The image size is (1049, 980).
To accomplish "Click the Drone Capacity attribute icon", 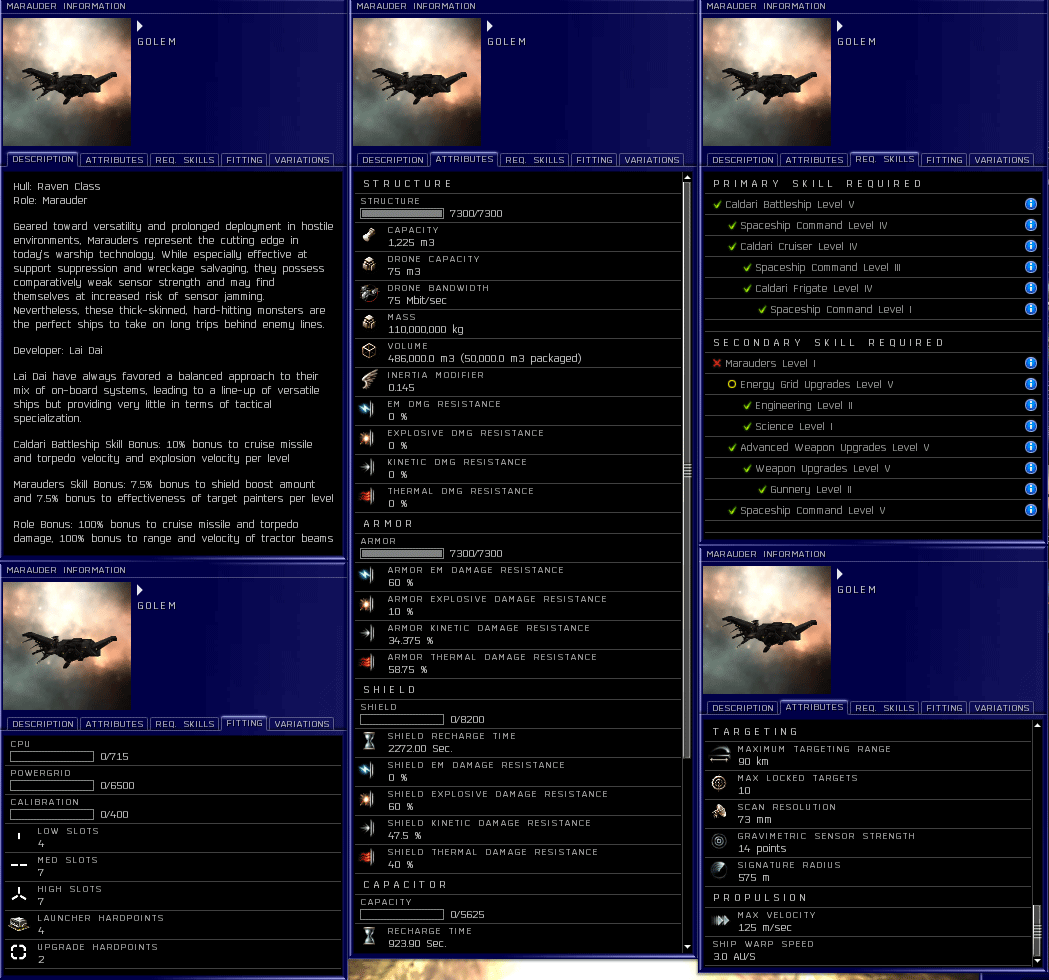I will point(369,264).
